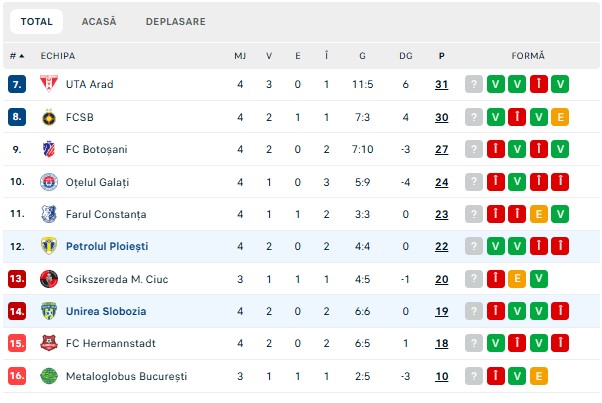Open the Unirea Slobozia team page
The width and height of the screenshot is (602, 403).
click(x=106, y=311)
